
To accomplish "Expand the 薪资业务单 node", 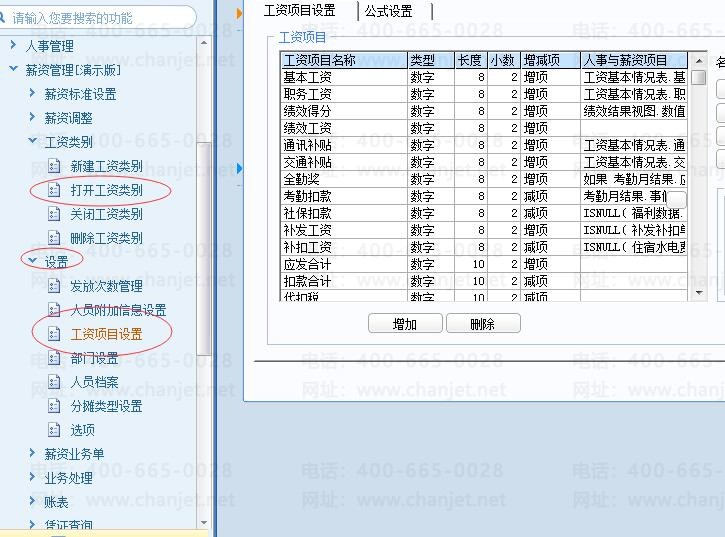I will (x=32, y=453).
